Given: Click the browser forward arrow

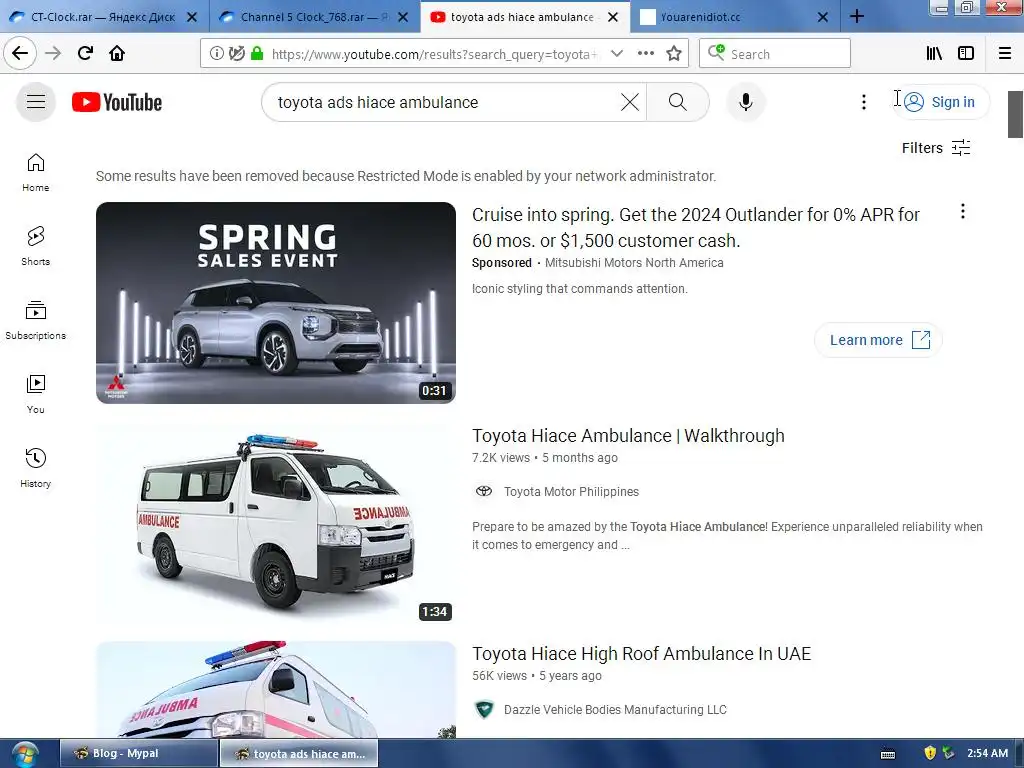Looking at the screenshot, I should point(53,53).
